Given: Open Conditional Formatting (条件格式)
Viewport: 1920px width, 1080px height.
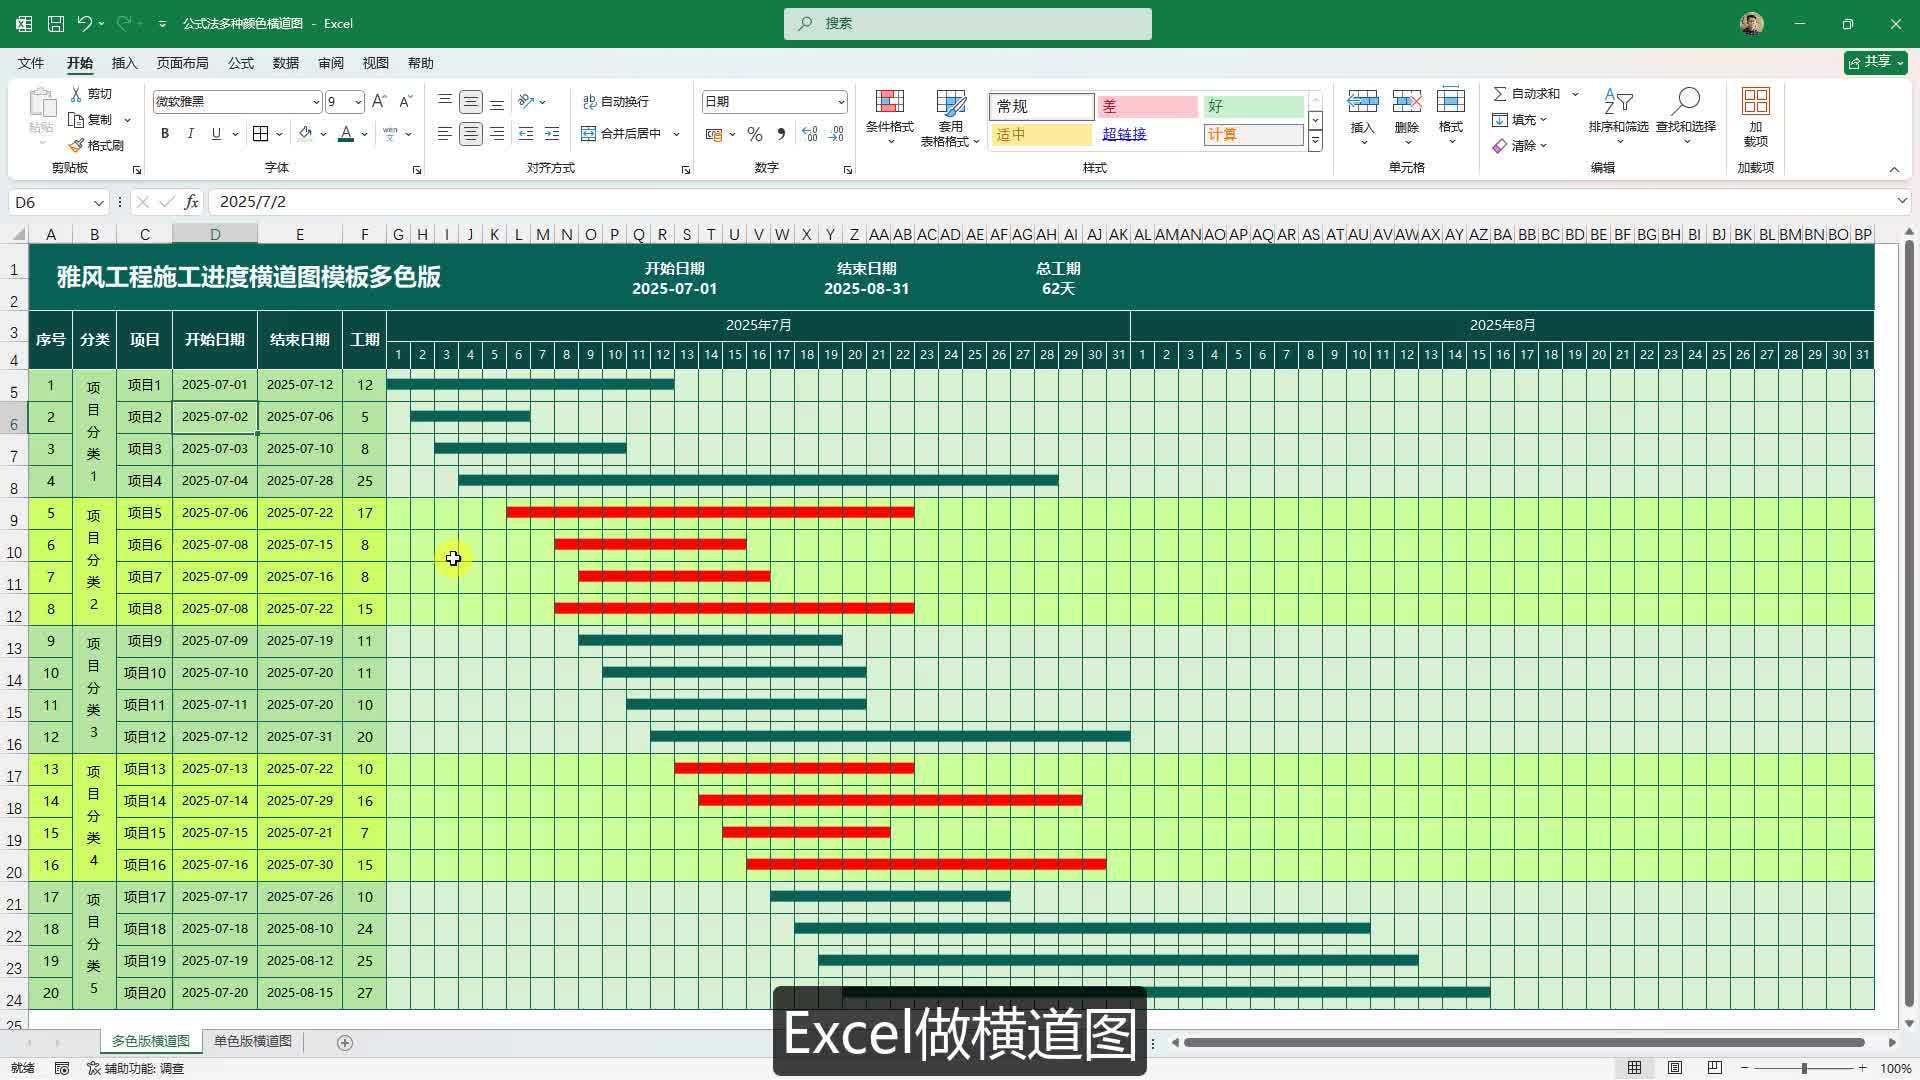Looking at the screenshot, I should pyautogui.click(x=889, y=113).
